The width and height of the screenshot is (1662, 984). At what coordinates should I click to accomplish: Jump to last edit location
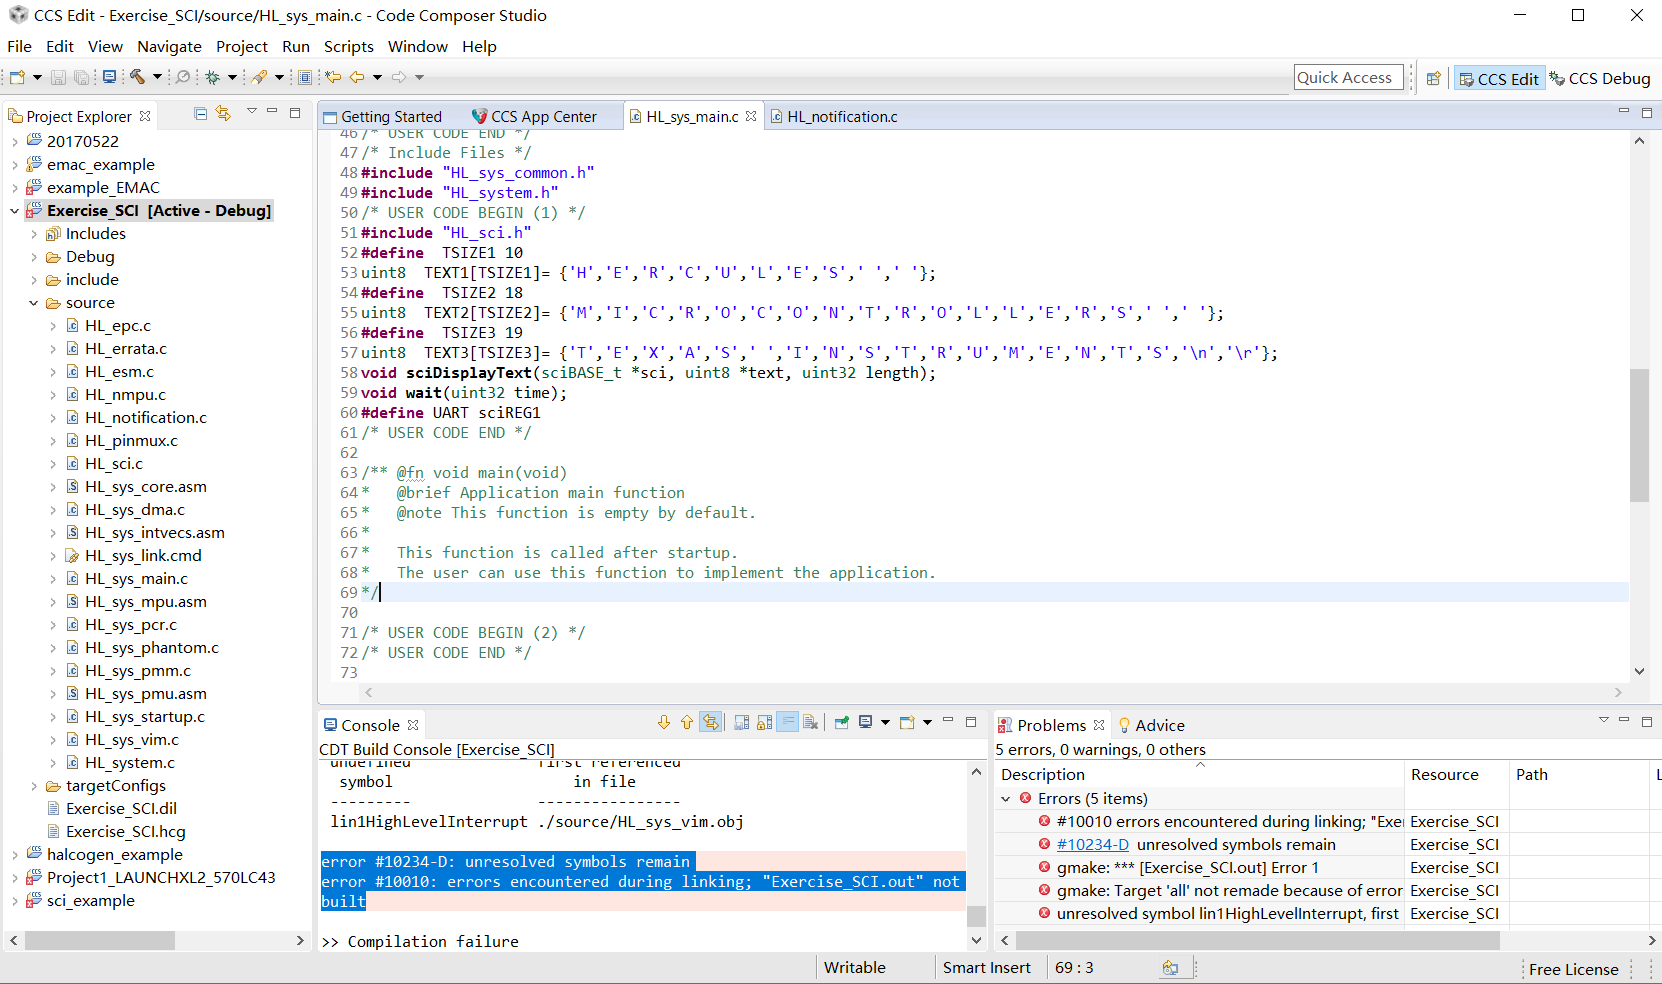[x=333, y=77]
